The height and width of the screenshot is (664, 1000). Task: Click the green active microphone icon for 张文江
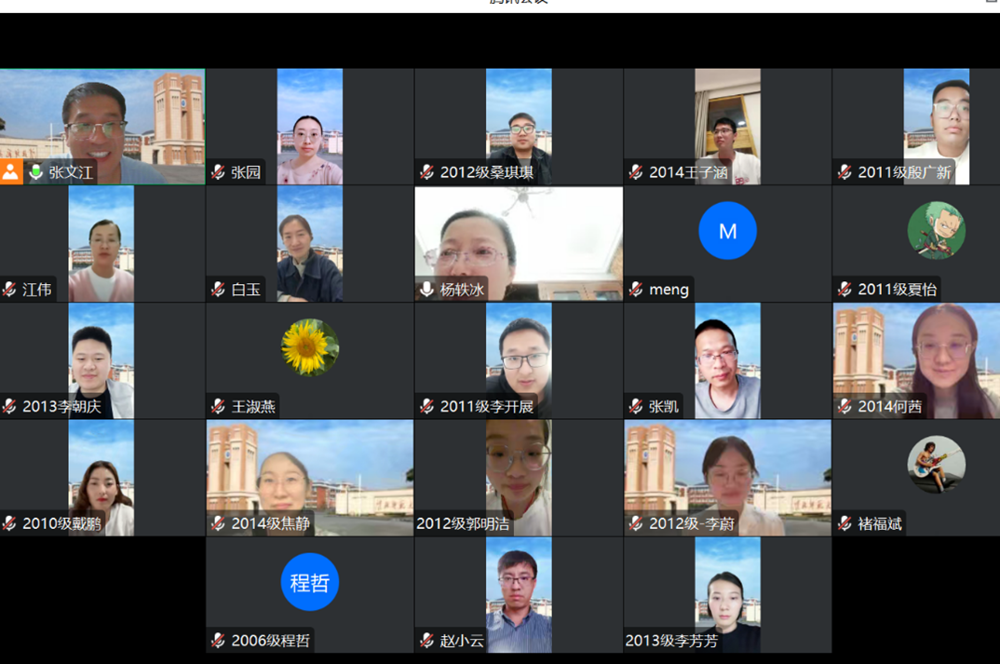pos(36,172)
